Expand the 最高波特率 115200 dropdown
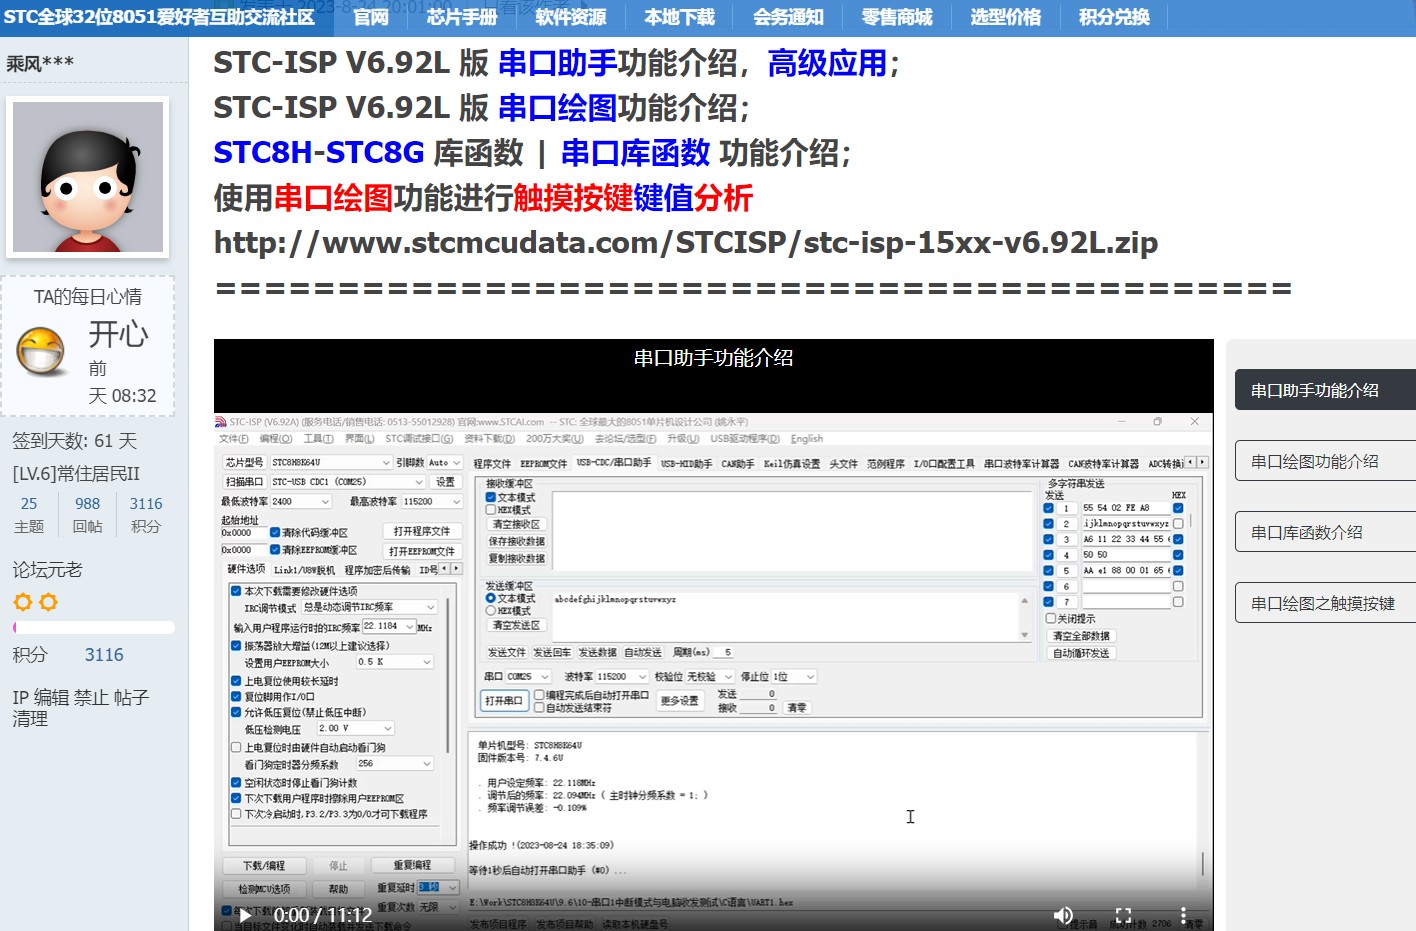This screenshot has height=931, width=1416. point(456,502)
